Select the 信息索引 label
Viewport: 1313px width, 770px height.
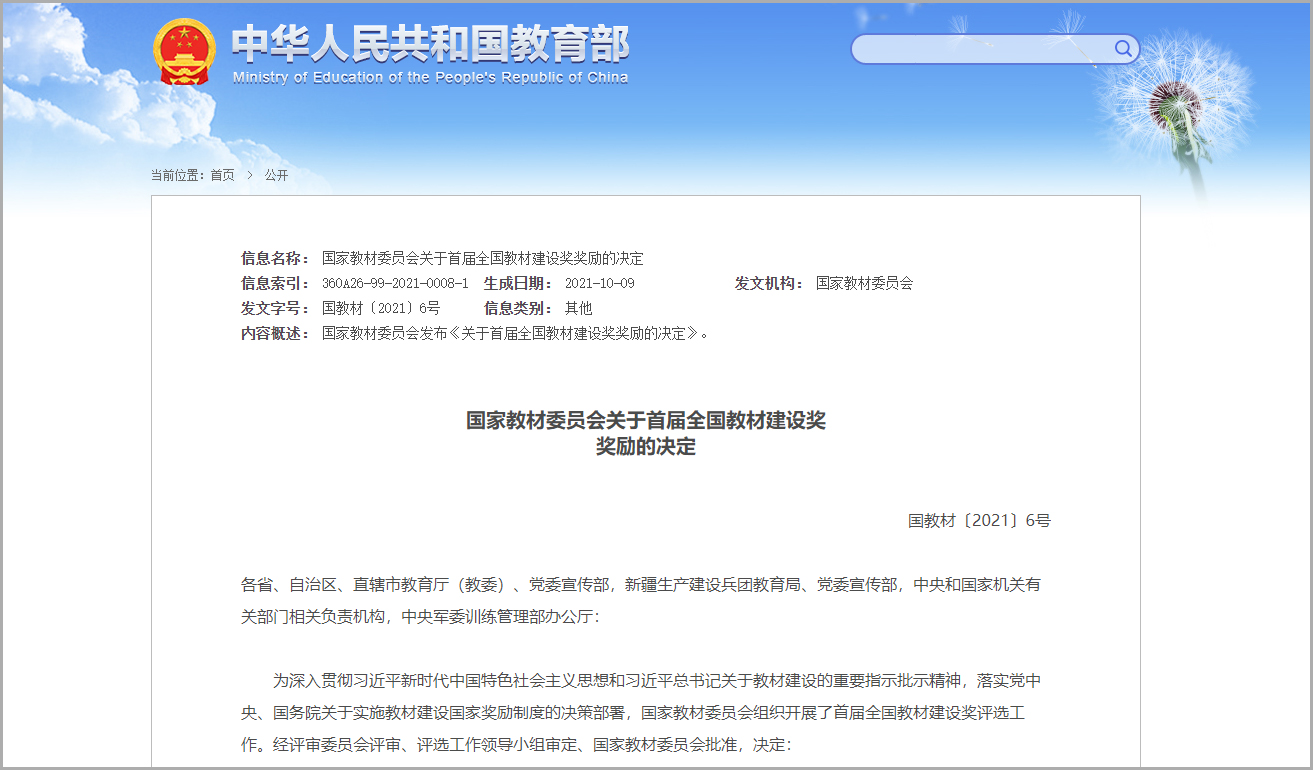click(275, 283)
